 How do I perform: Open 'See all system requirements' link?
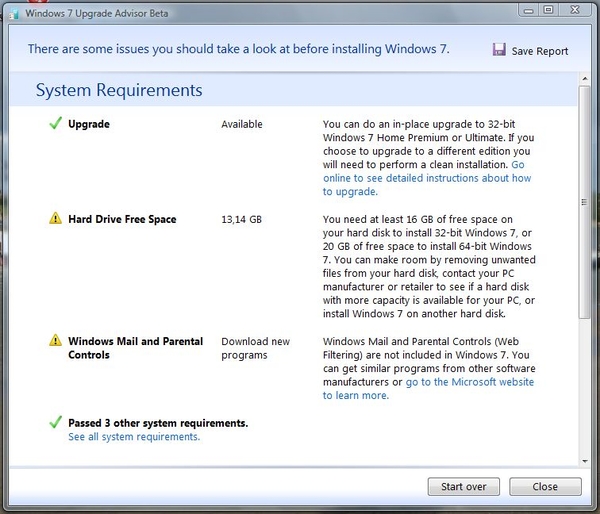(x=134, y=437)
